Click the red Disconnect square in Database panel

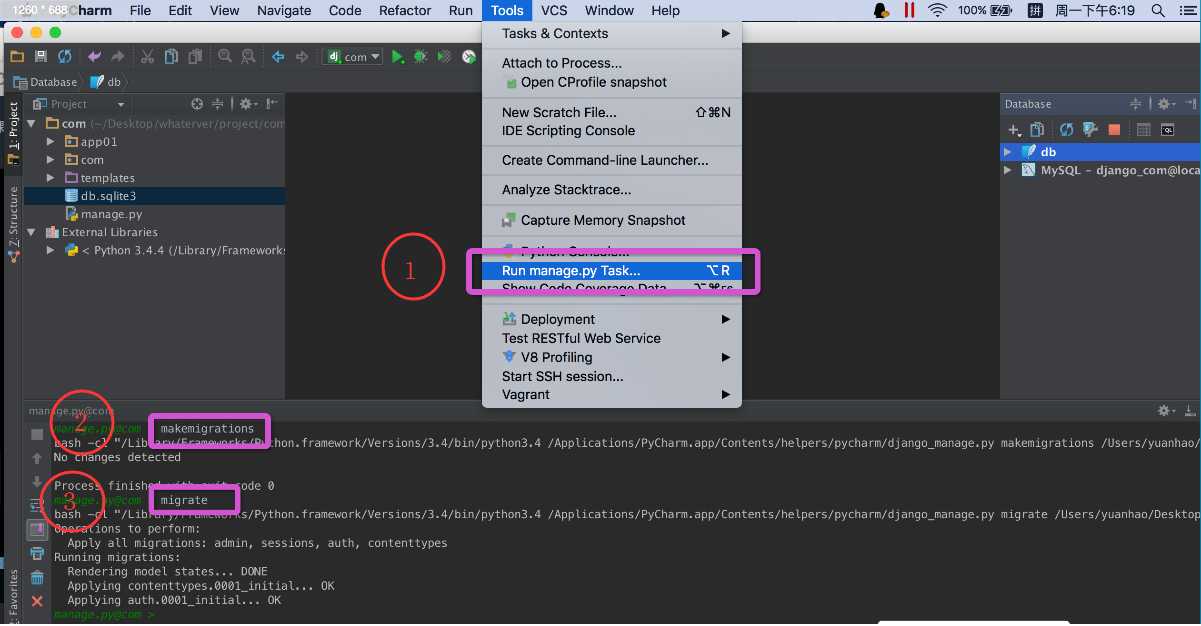coord(1114,130)
